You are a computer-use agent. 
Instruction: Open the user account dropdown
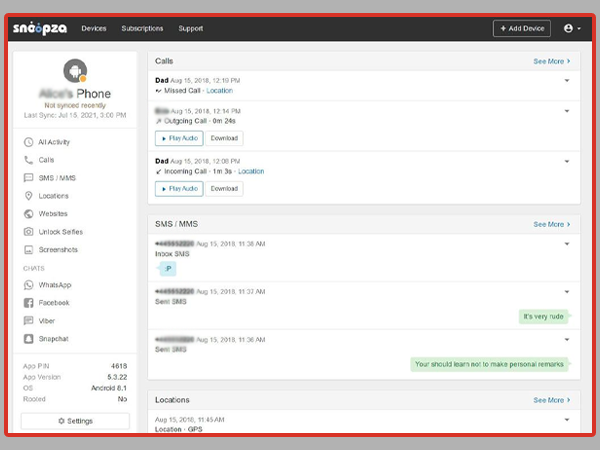(x=572, y=28)
